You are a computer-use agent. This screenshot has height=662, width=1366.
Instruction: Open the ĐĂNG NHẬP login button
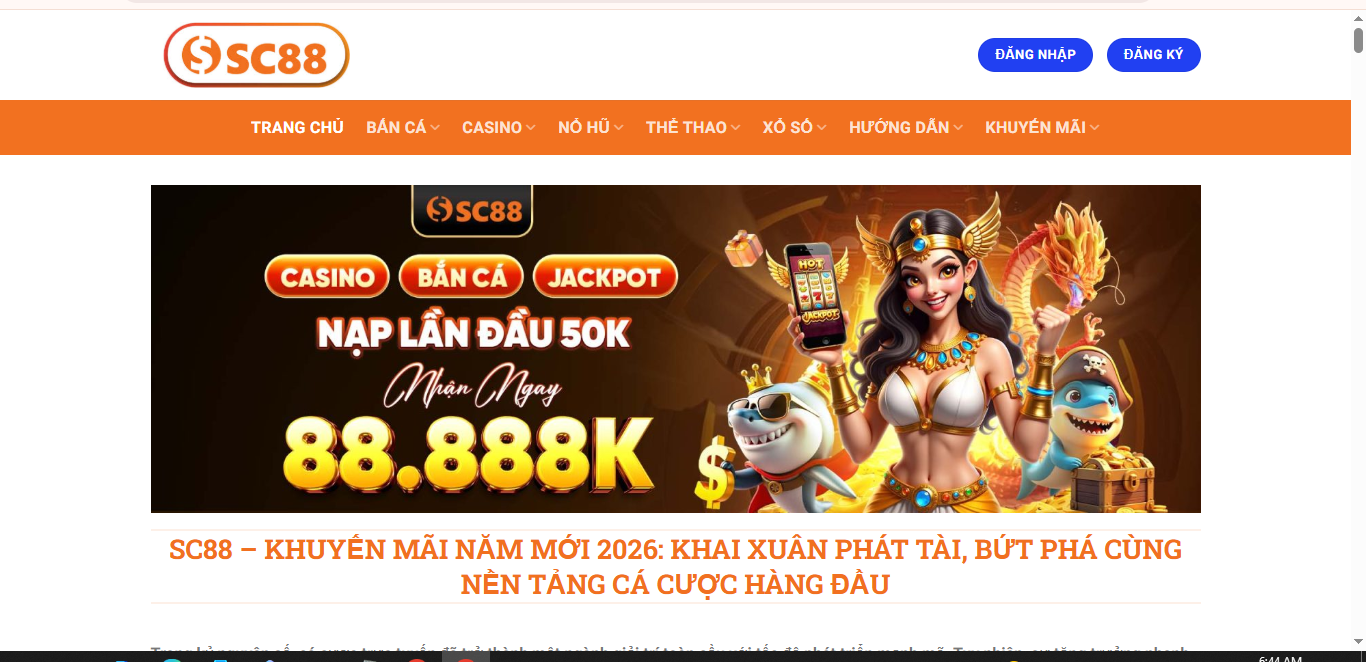(1035, 55)
